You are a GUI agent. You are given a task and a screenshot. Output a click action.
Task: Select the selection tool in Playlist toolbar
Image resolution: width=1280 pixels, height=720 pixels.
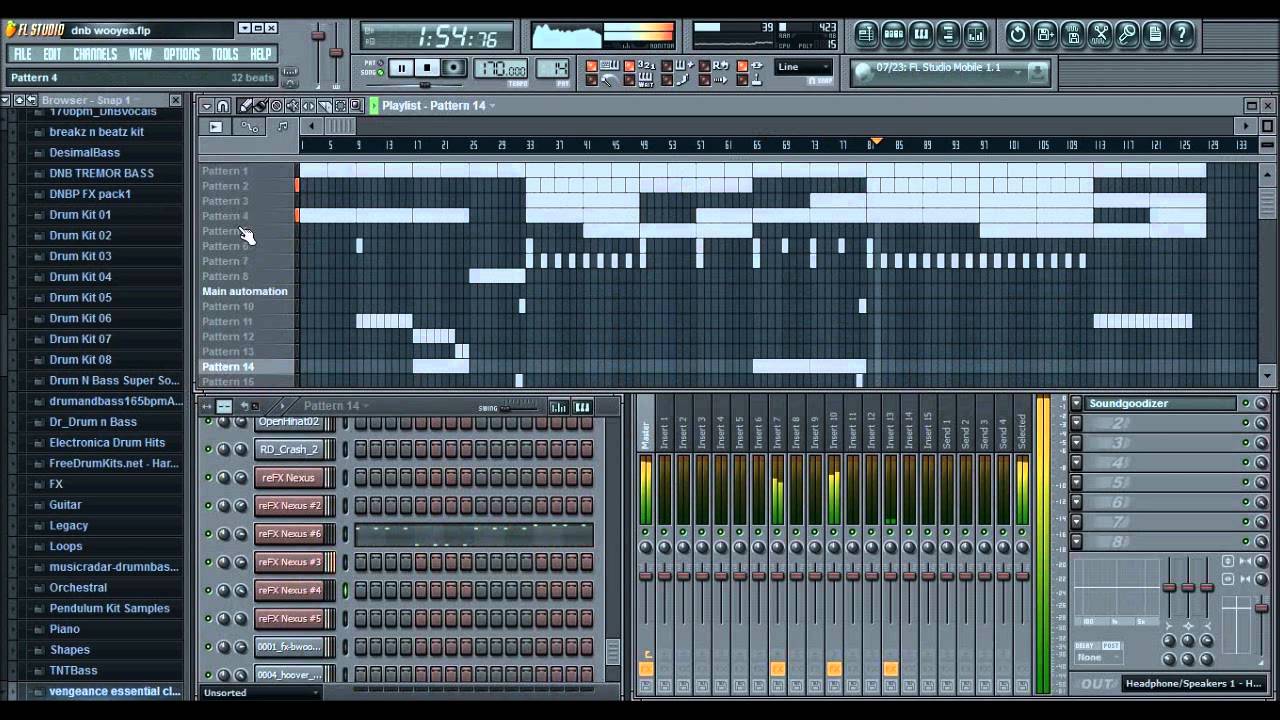(340, 105)
